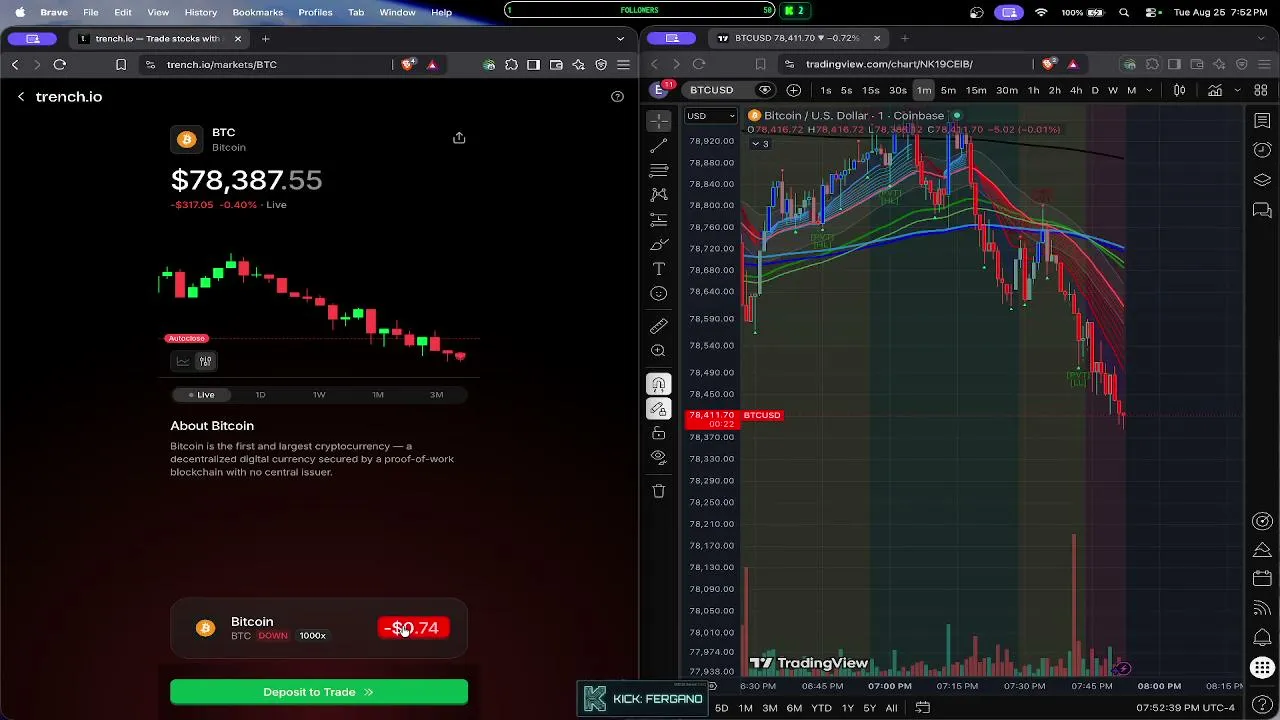Click the trench.io help circle icon
The image size is (1280, 720).
(x=617, y=97)
